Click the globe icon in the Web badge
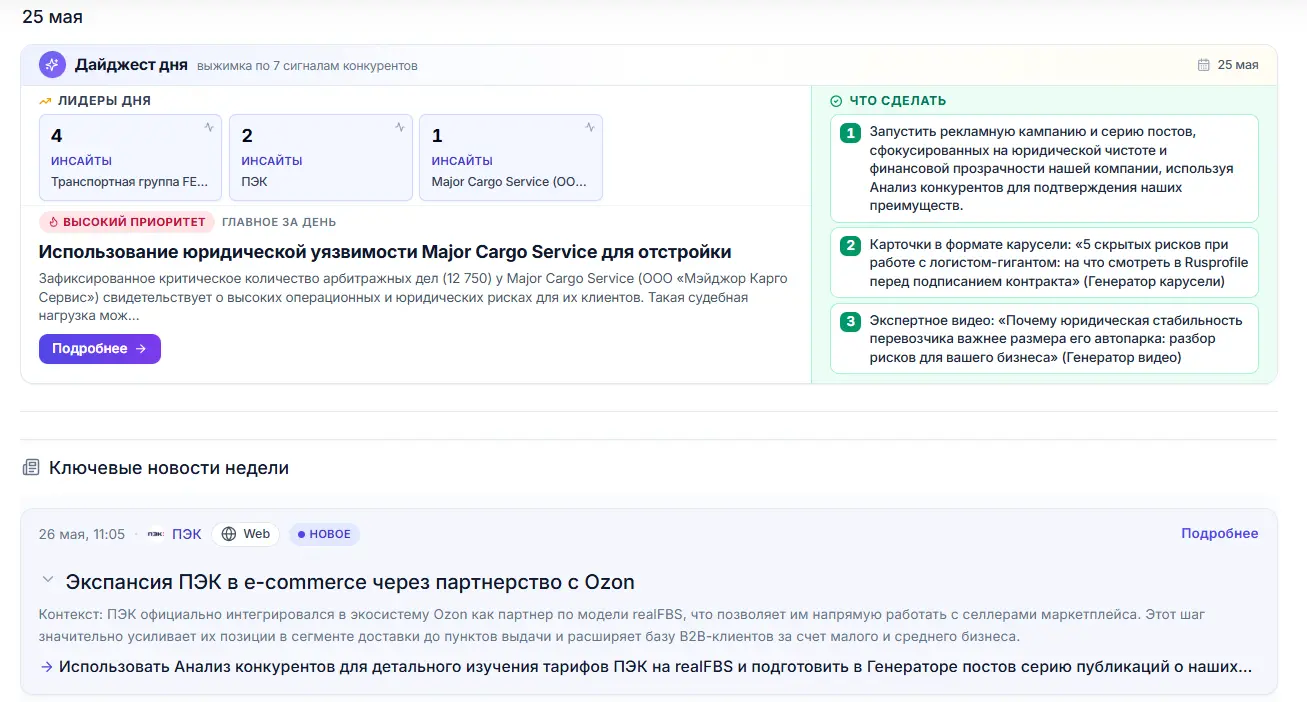Viewport: 1307px width, 702px height. click(229, 534)
